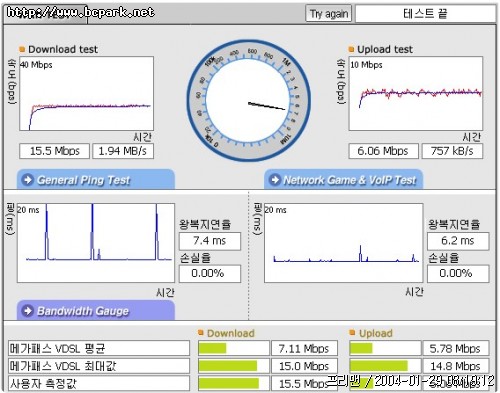Select the 7.4 ms round-trip delay value
The width and height of the screenshot is (500, 393).
click(x=210, y=241)
